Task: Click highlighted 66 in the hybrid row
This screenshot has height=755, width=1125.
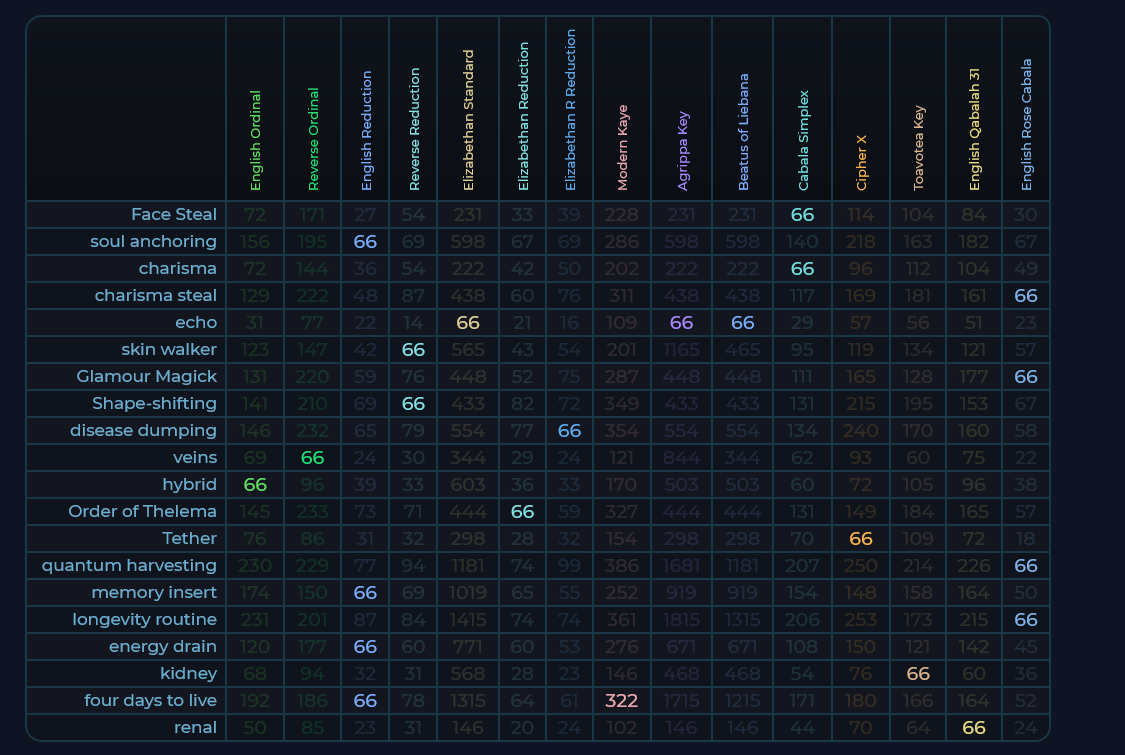Action: (255, 484)
